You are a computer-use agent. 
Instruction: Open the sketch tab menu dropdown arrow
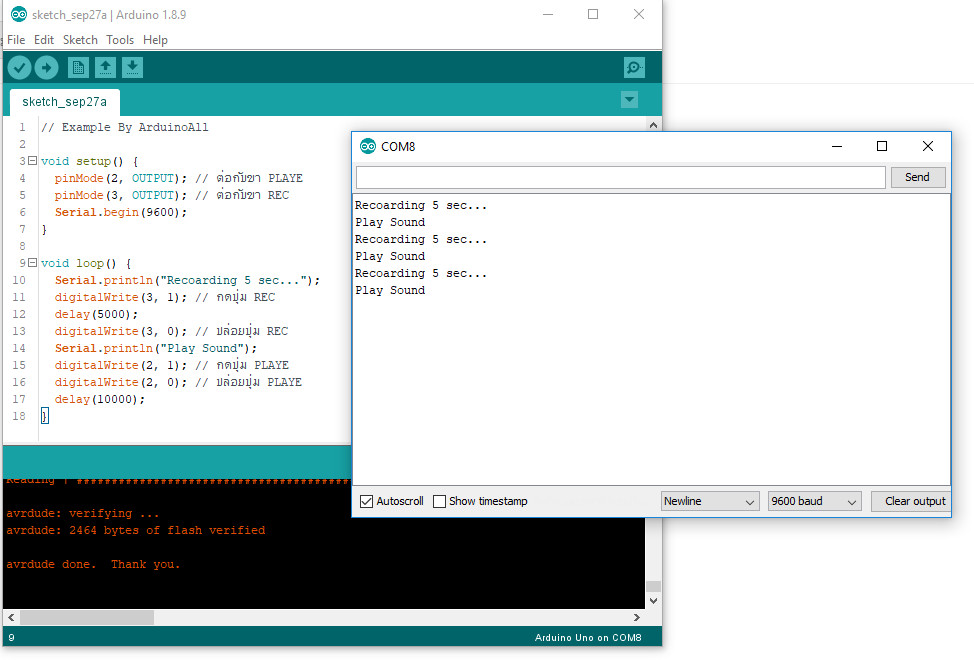click(x=629, y=99)
